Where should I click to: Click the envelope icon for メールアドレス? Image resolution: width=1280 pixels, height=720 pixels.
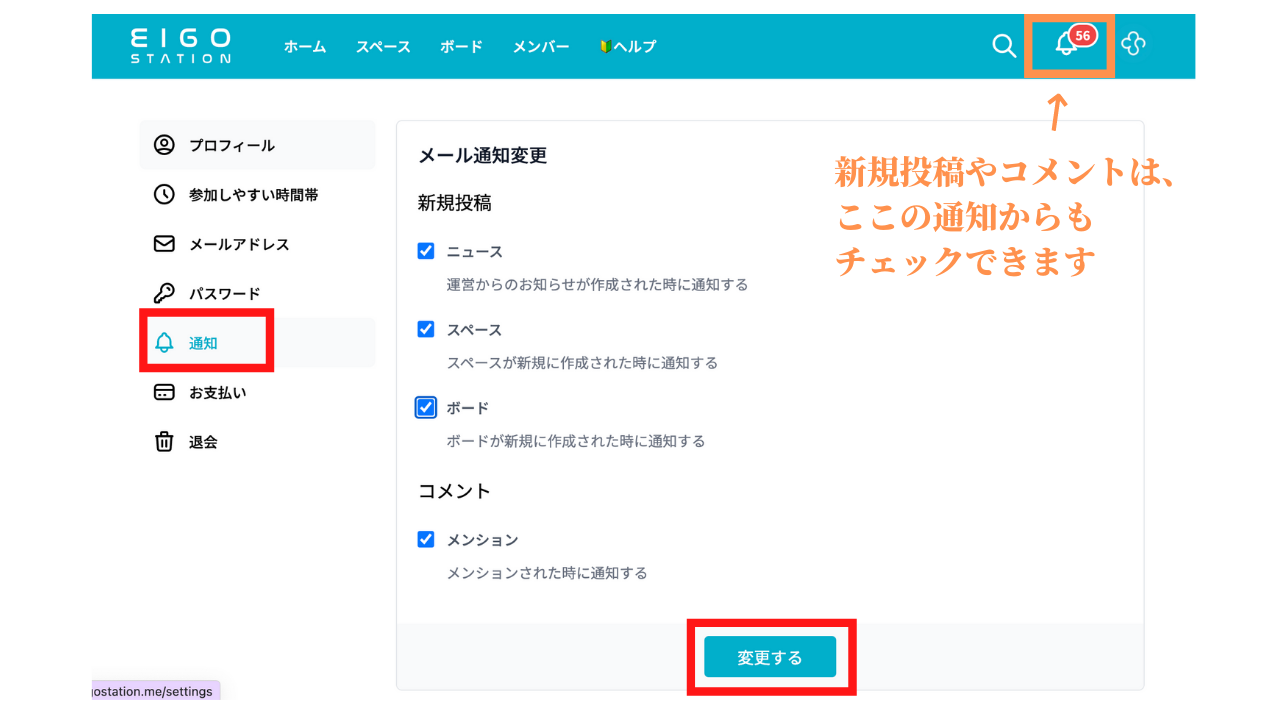(164, 244)
